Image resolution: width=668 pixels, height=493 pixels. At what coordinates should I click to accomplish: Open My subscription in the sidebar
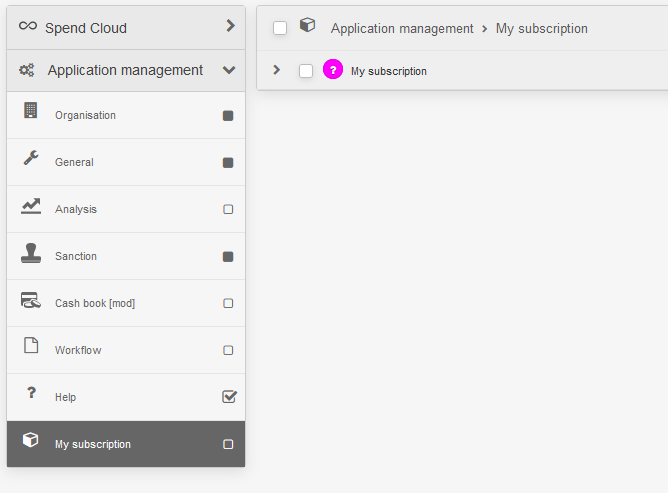pos(93,444)
